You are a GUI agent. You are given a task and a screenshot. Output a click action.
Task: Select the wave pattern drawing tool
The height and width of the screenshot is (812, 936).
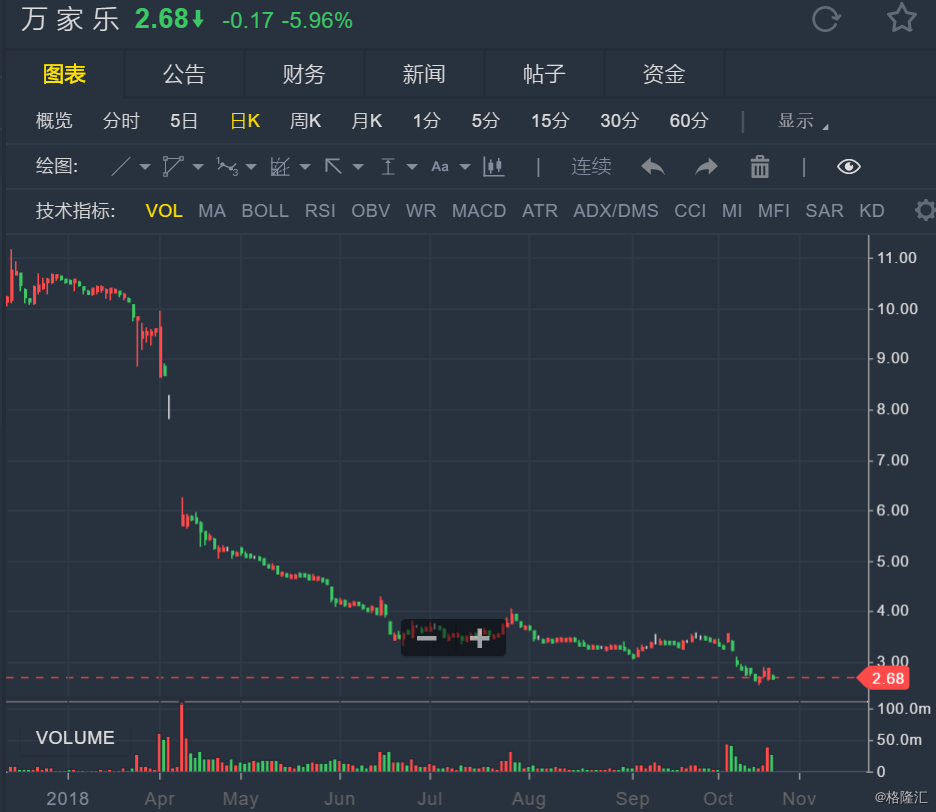click(227, 167)
